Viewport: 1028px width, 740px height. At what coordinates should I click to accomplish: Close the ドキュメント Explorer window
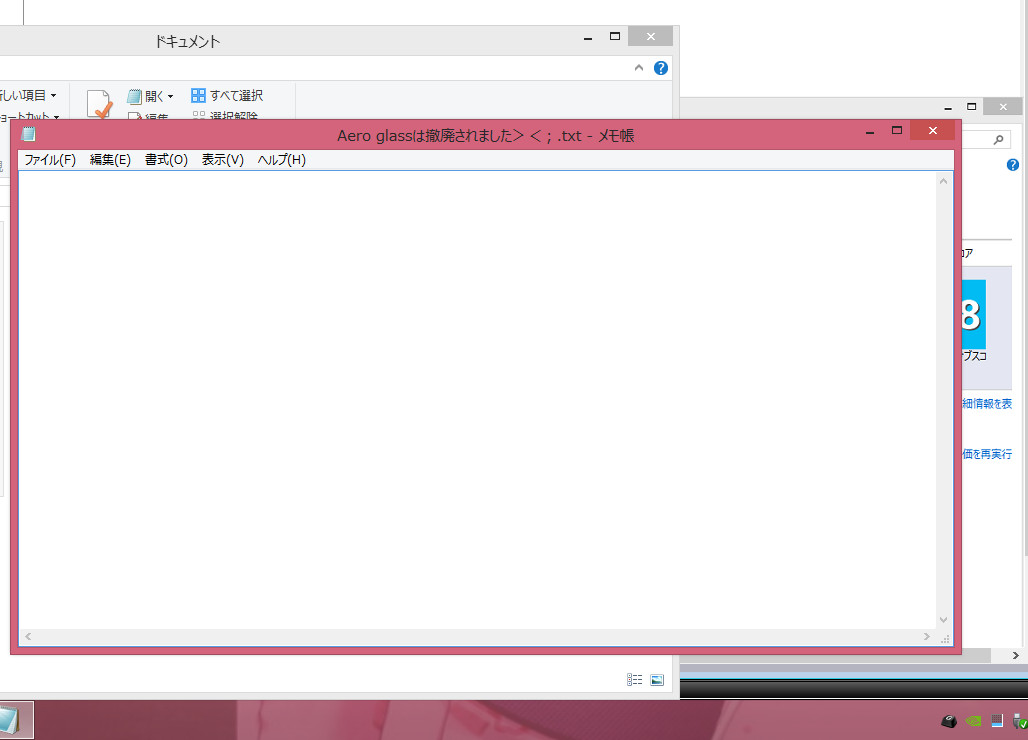pos(650,37)
